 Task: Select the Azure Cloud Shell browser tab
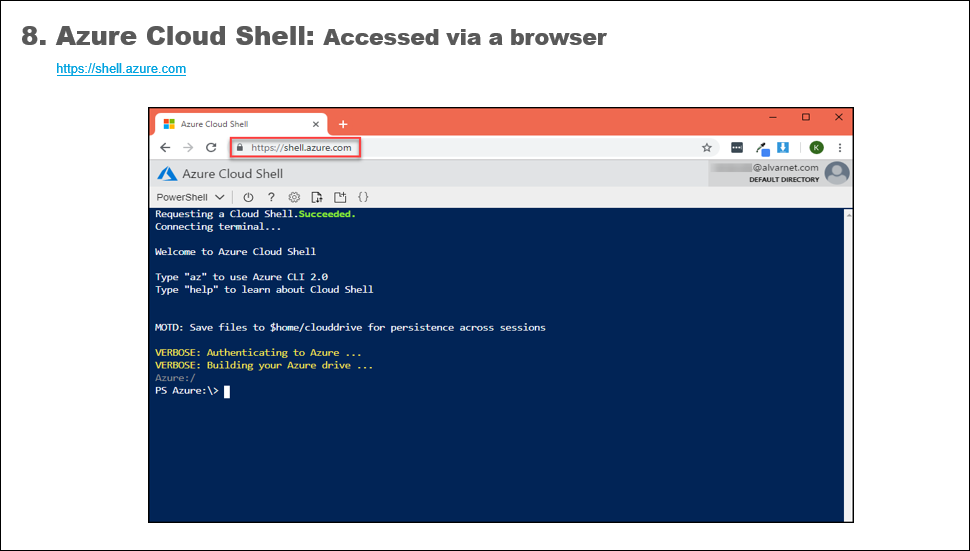241,124
